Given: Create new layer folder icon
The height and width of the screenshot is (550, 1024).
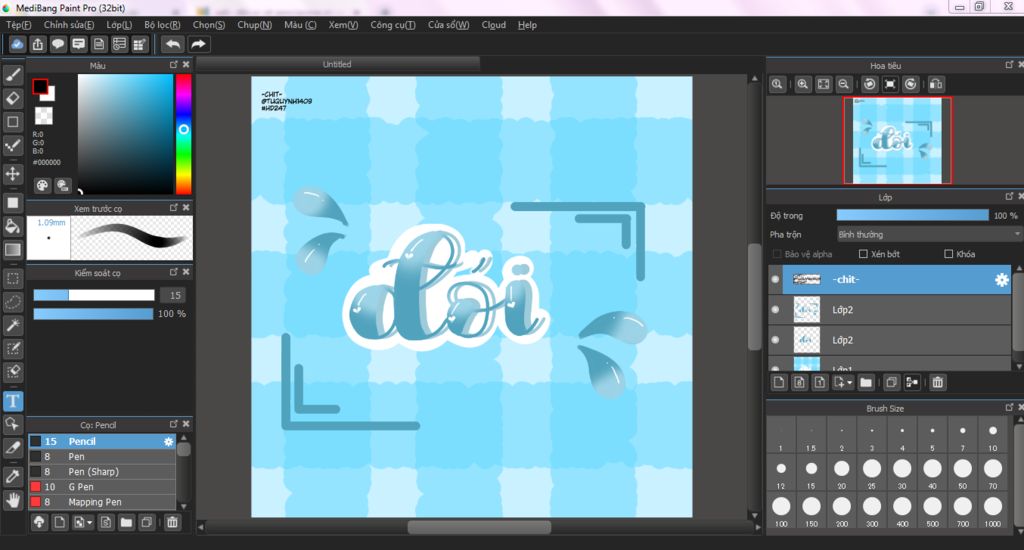Looking at the screenshot, I should pos(865,382).
